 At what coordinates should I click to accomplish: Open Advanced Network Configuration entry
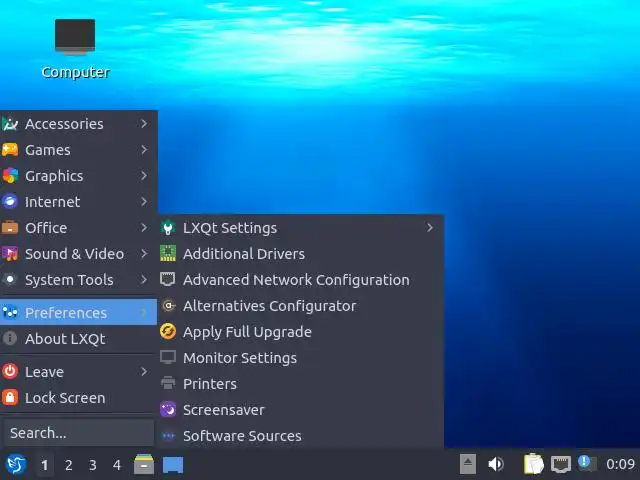coord(301,280)
